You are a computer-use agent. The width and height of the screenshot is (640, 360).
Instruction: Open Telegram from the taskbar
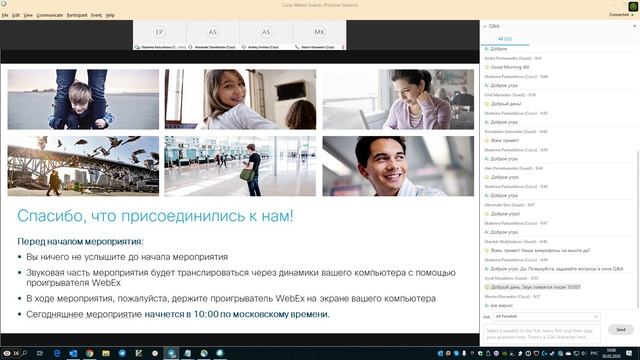122,353
